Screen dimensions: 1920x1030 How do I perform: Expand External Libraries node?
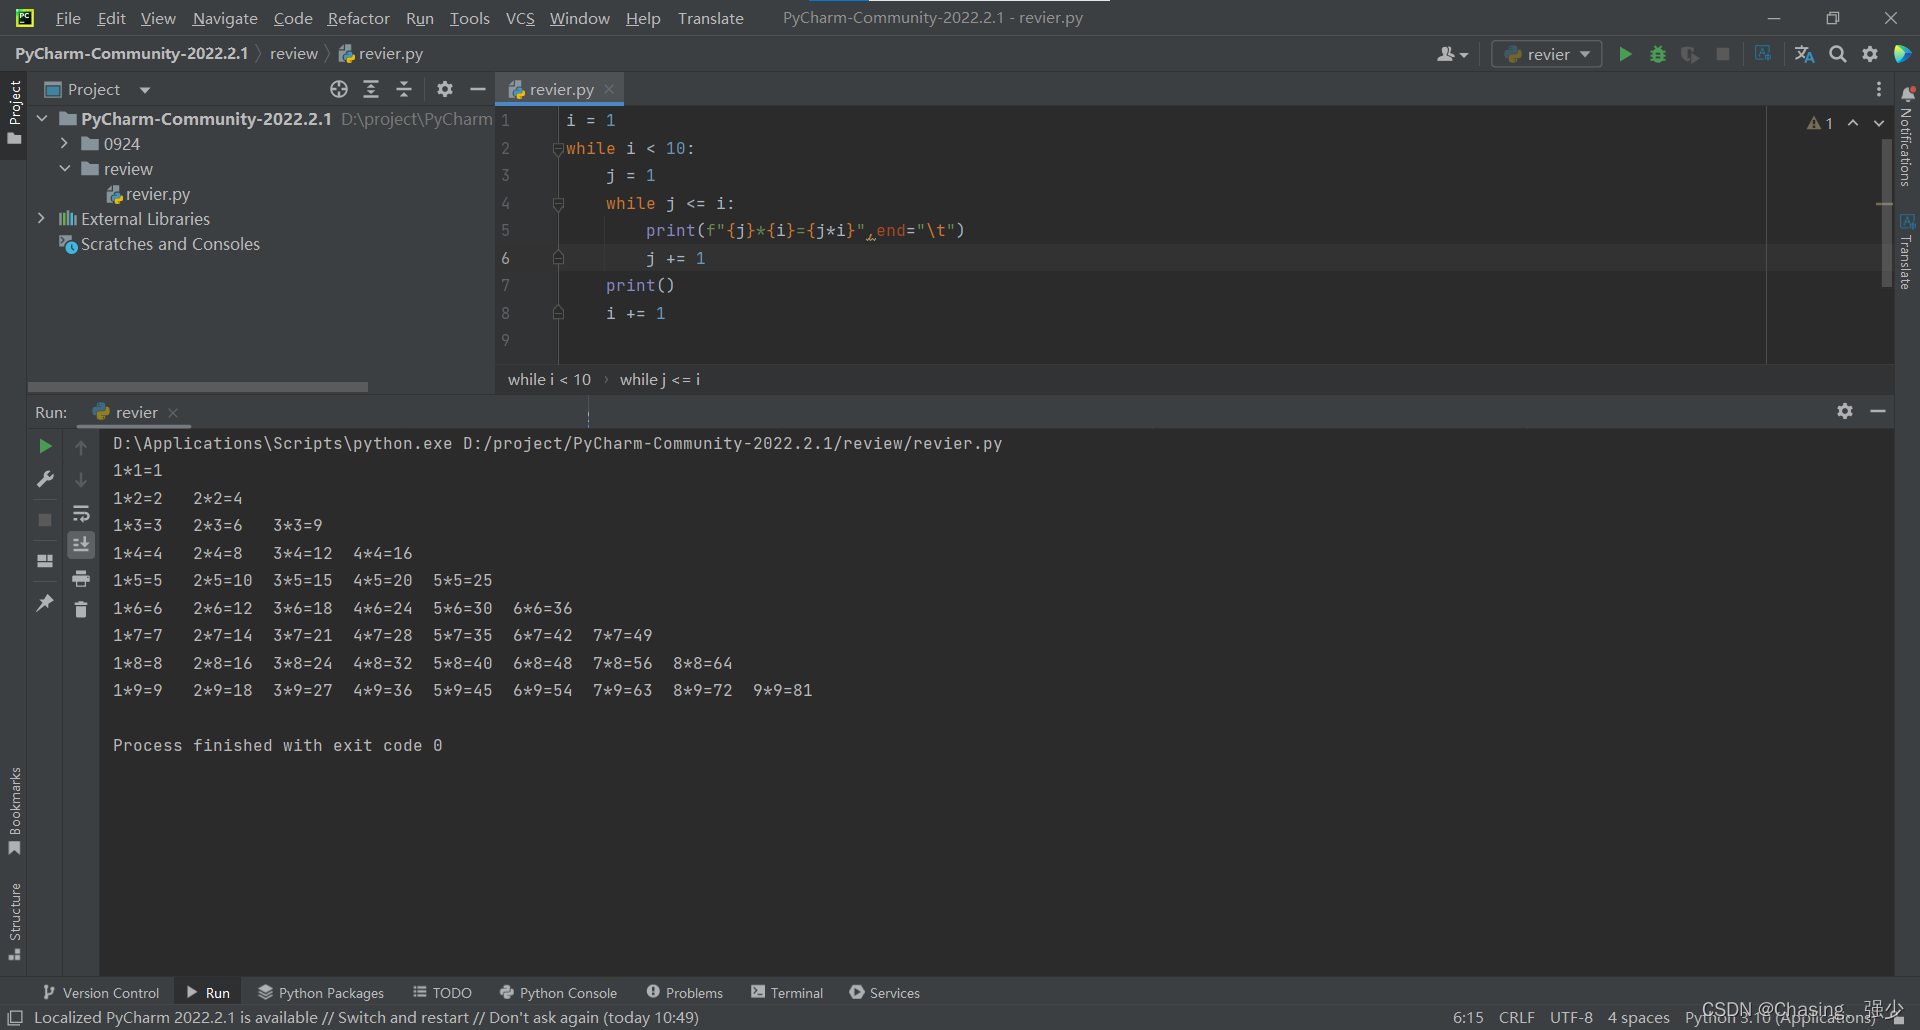point(42,218)
